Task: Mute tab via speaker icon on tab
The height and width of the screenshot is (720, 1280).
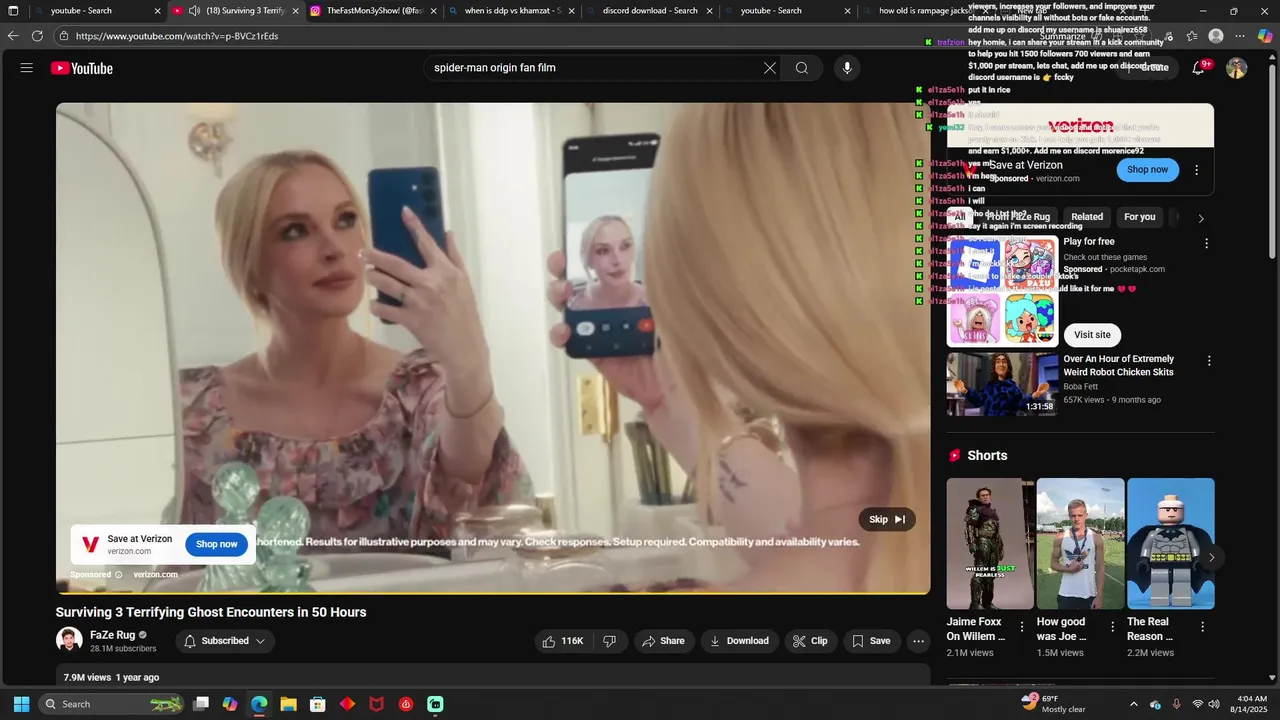Action: pos(194,11)
